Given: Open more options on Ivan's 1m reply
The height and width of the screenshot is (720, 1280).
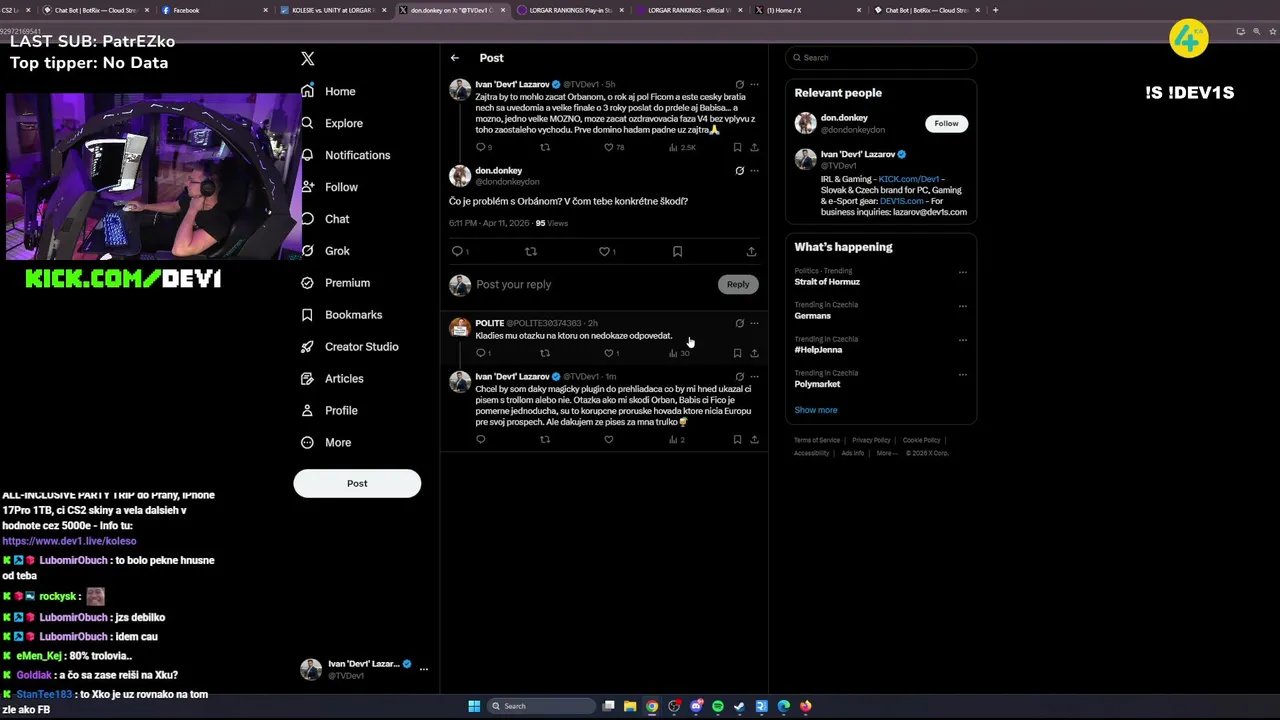Looking at the screenshot, I should (754, 377).
